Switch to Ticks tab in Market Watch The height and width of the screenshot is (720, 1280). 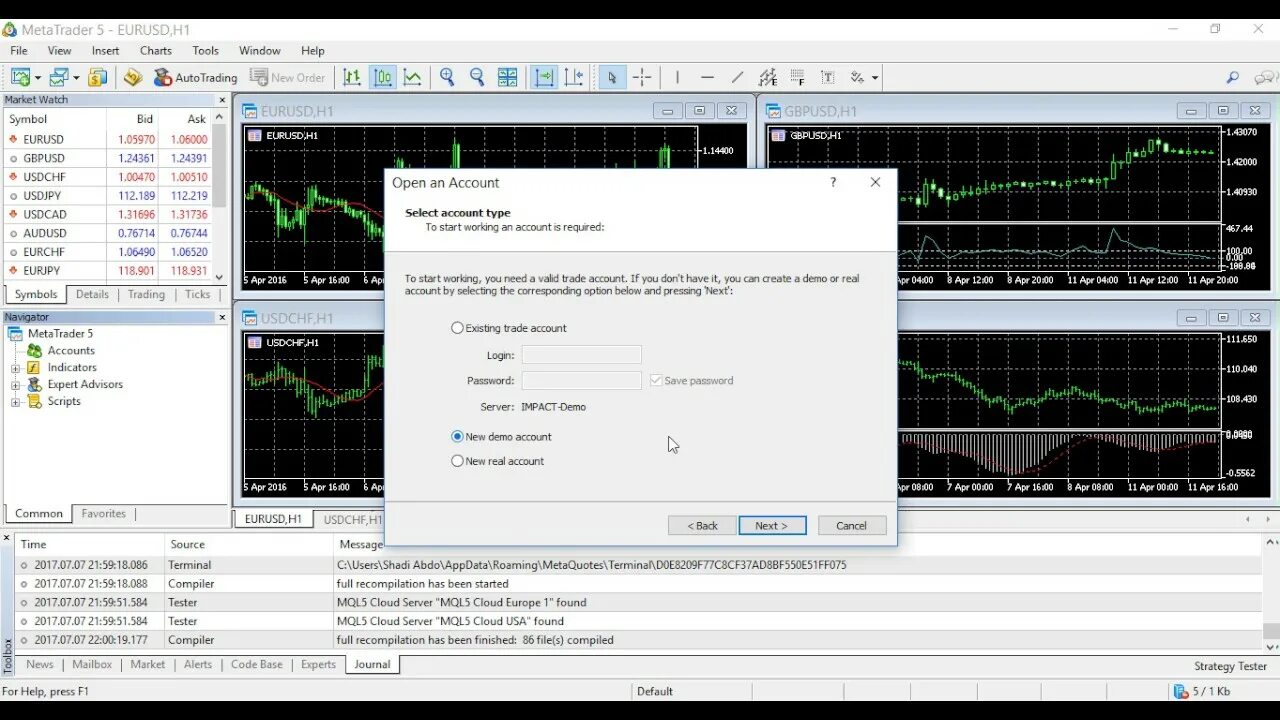198,295
